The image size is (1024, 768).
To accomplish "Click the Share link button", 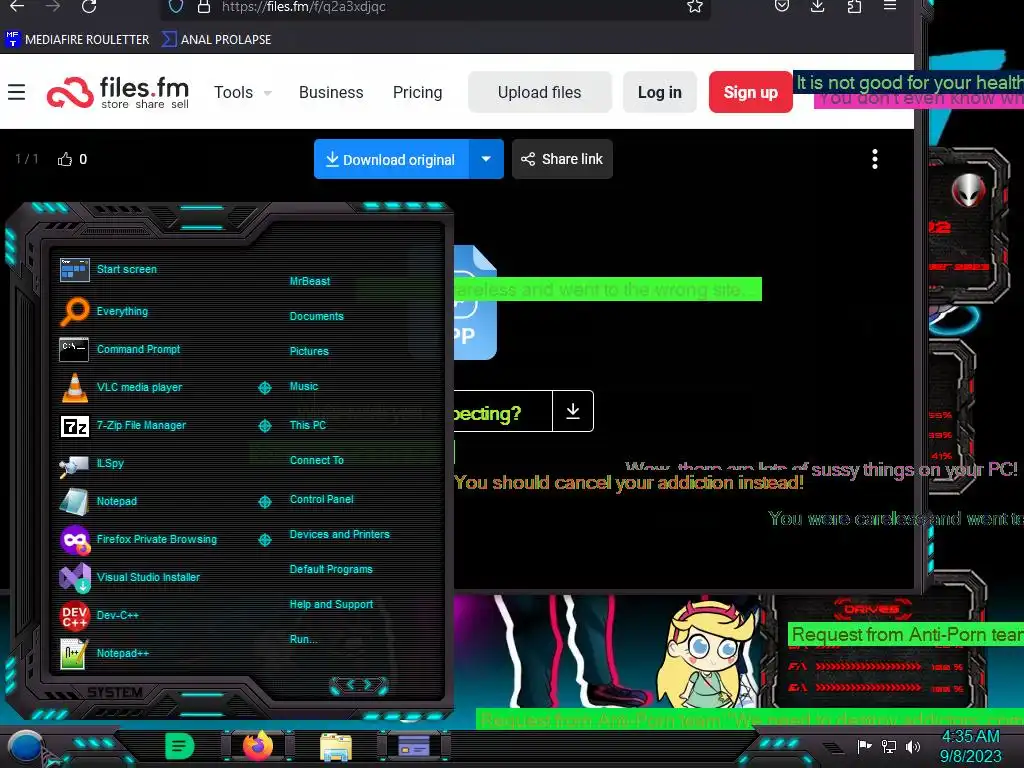I will point(562,159).
